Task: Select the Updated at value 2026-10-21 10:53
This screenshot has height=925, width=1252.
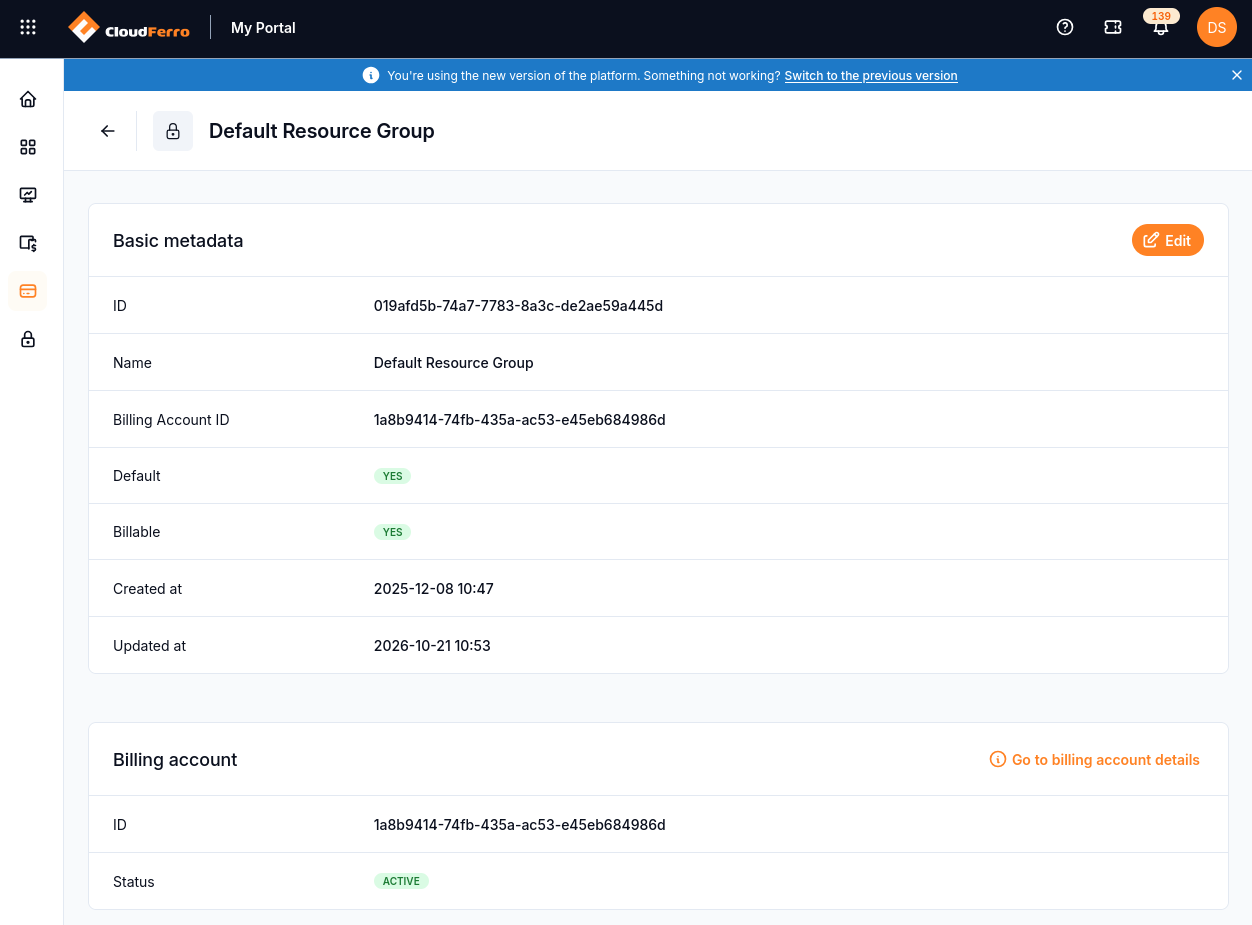Action: tap(432, 646)
